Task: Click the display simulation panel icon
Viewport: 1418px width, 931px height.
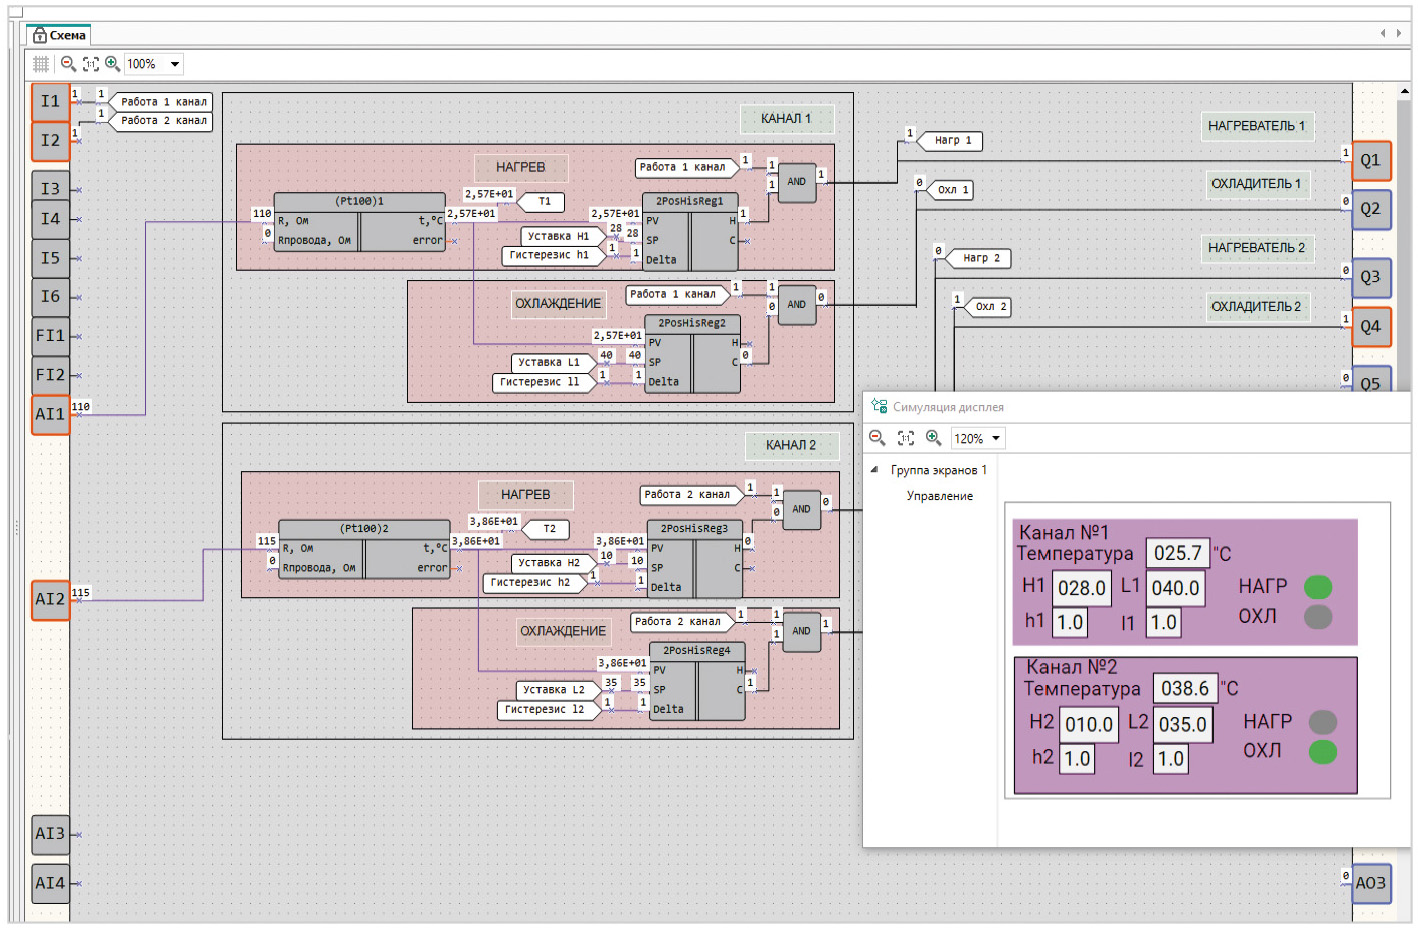Action: coord(879,406)
